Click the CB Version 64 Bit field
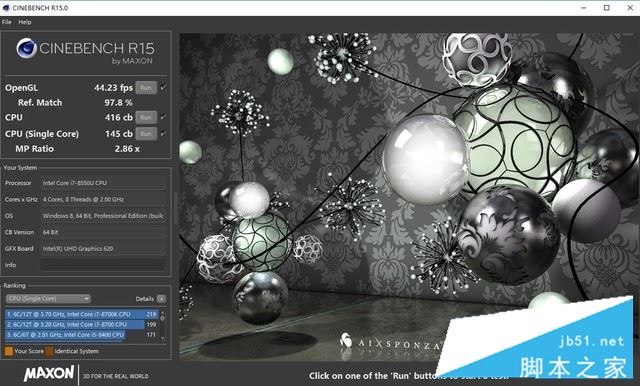The height and width of the screenshot is (386, 640). [103, 232]
